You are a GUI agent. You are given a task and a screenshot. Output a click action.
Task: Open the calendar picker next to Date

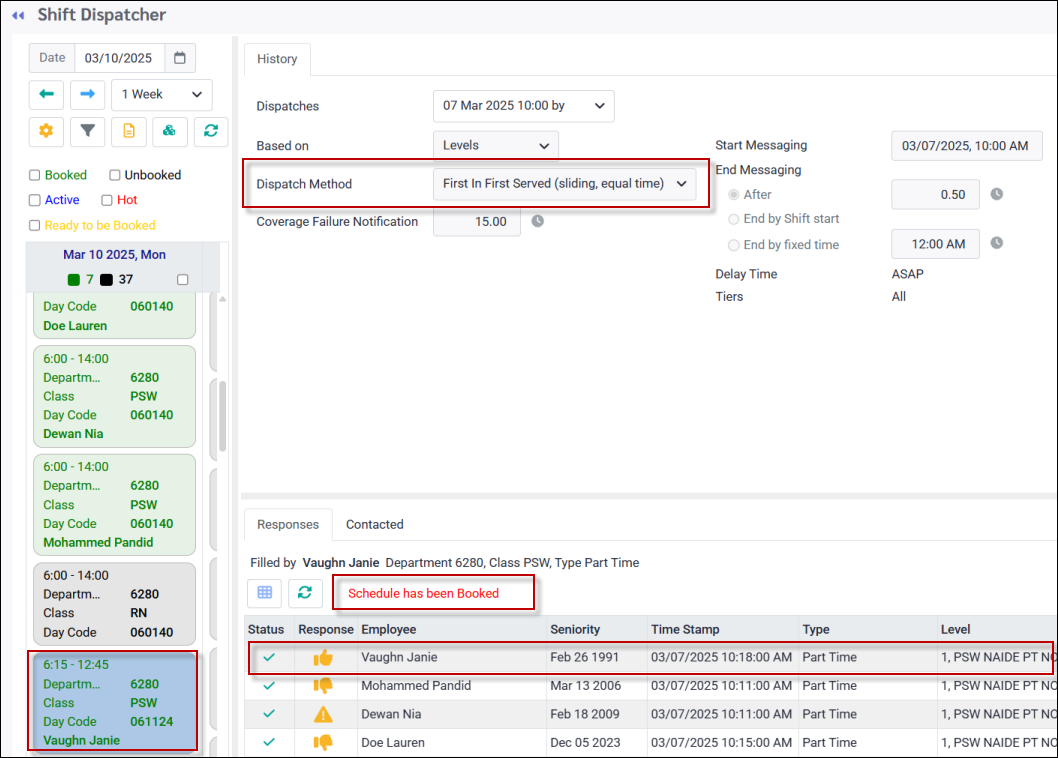179,58
